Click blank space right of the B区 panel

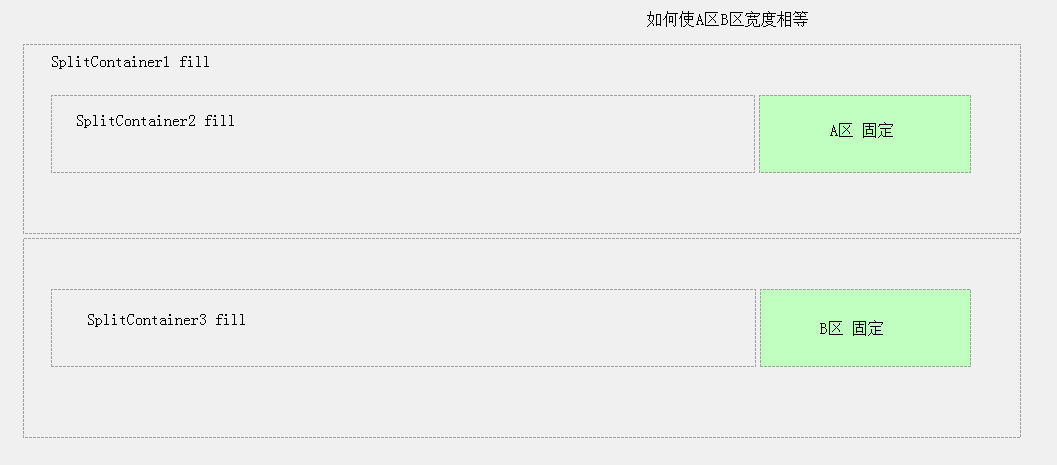tap(996, 328)
